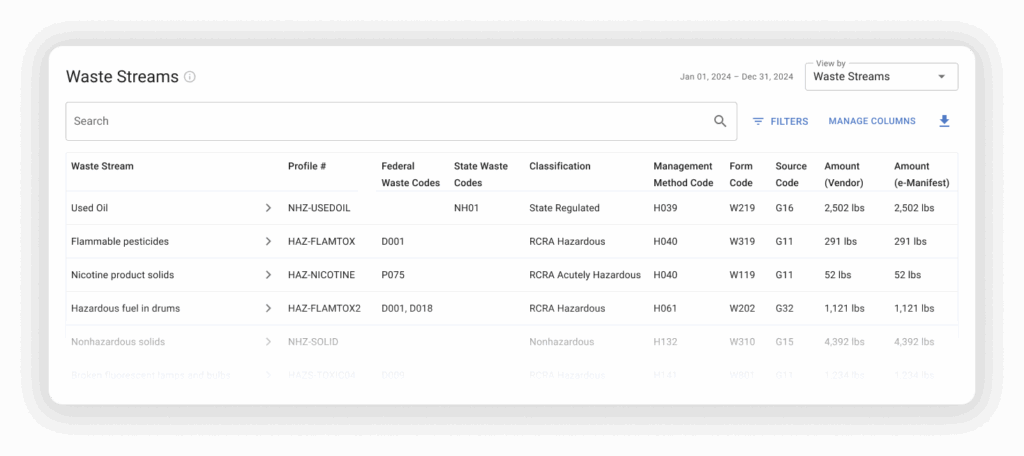Click the info icon beside Waste Streams
This screenshot has height=456, width=1024.
190,77
